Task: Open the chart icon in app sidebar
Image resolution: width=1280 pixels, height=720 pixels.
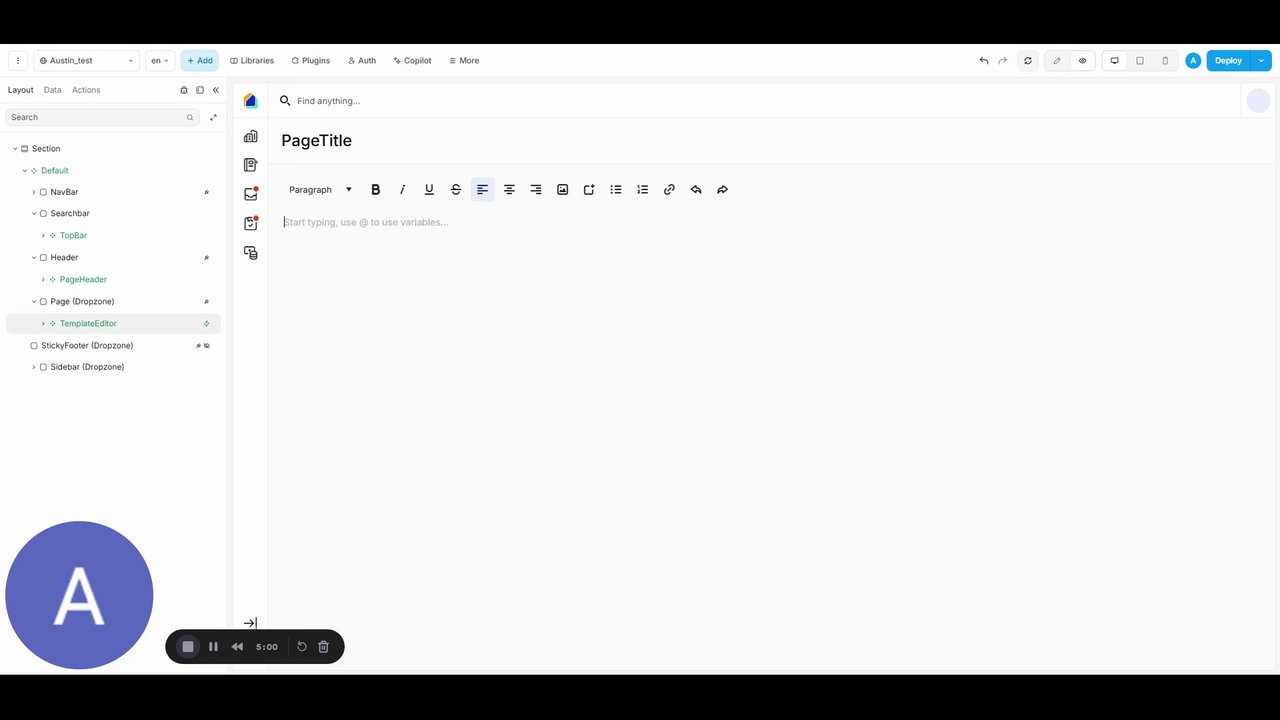Action: pos(250,136)
